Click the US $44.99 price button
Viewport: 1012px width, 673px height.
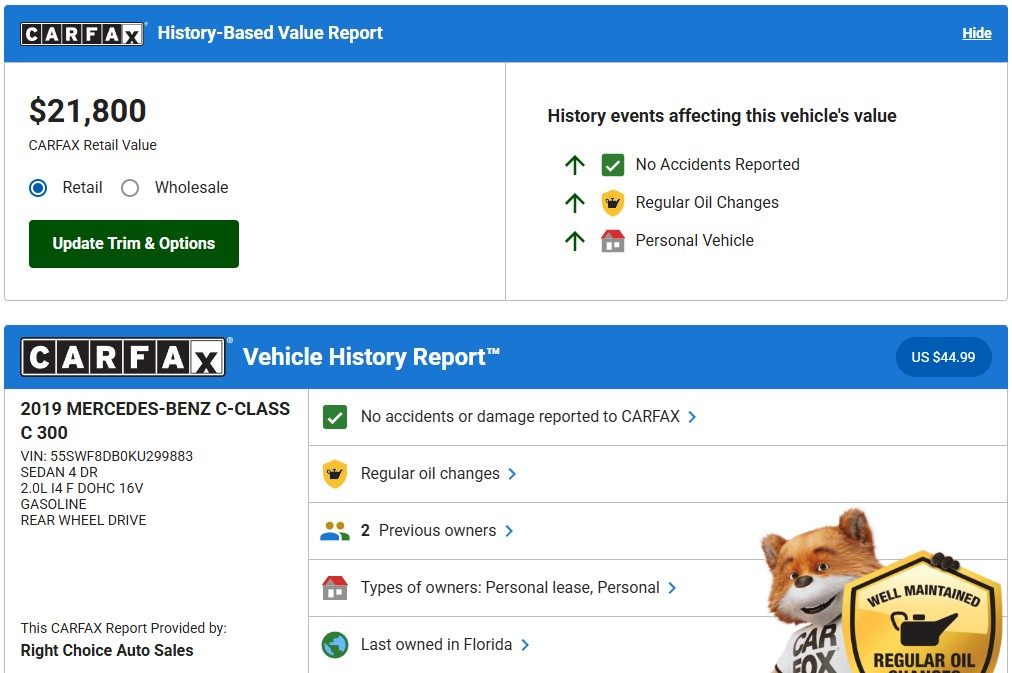click(x=943, y=357)
